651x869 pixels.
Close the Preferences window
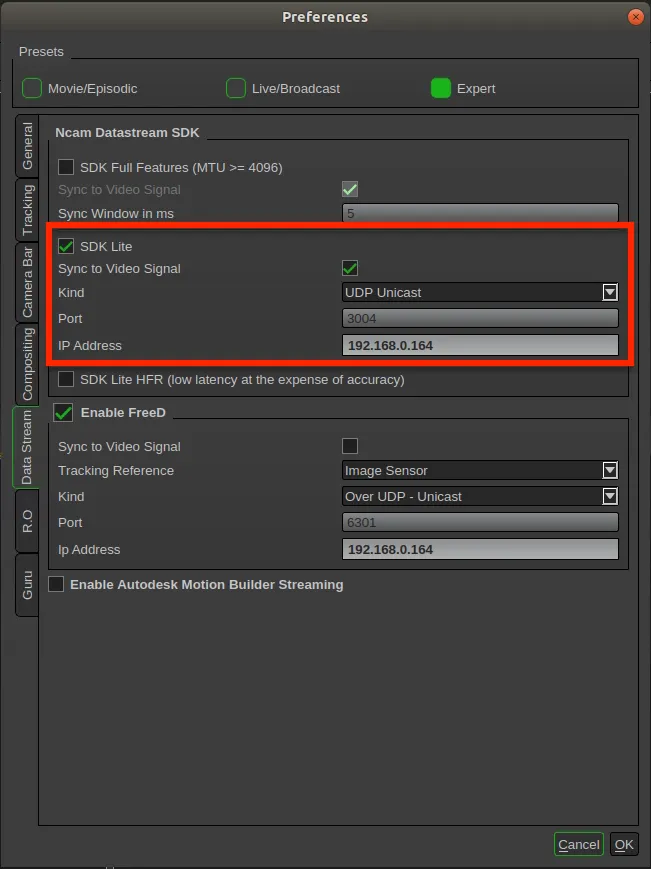pyautogui.click(x=635, y=17)
